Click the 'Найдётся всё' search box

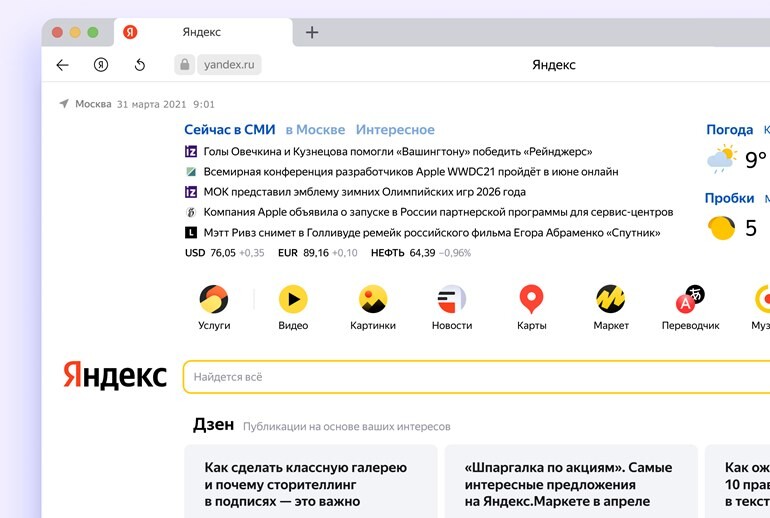[470, 377]
